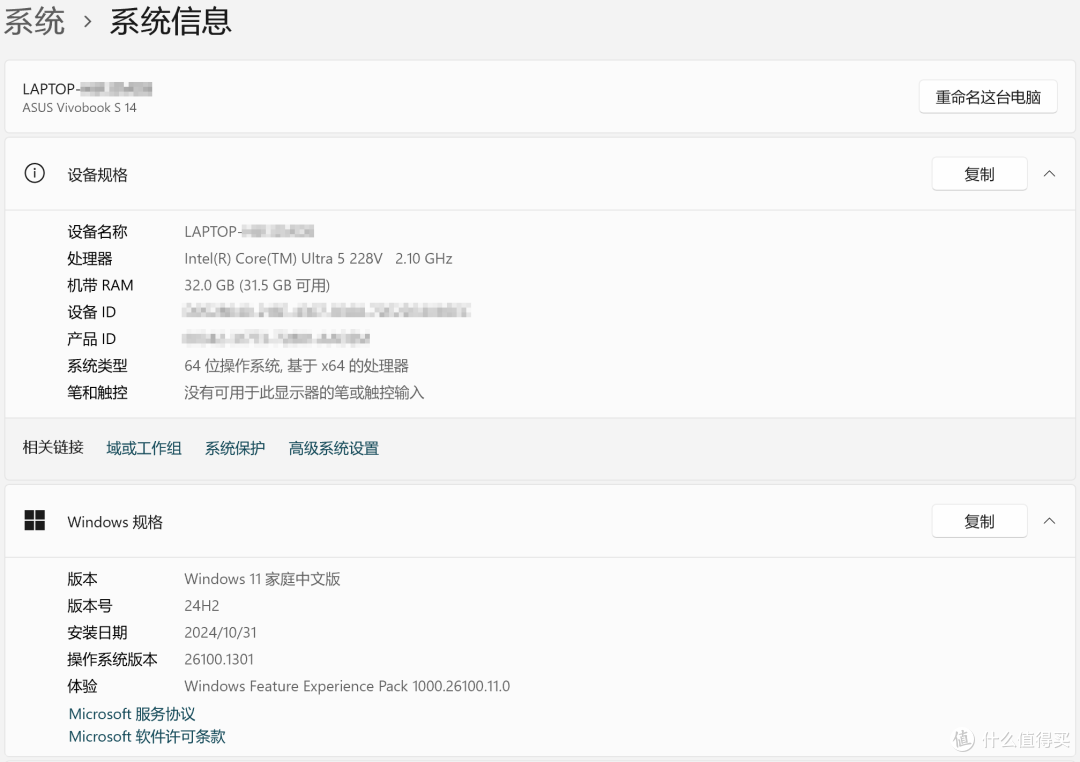Viewport: 1080px width, 762px height.
Task: Copy Windows specs with Windows 规格 复制 button
Action: [979, 522]
